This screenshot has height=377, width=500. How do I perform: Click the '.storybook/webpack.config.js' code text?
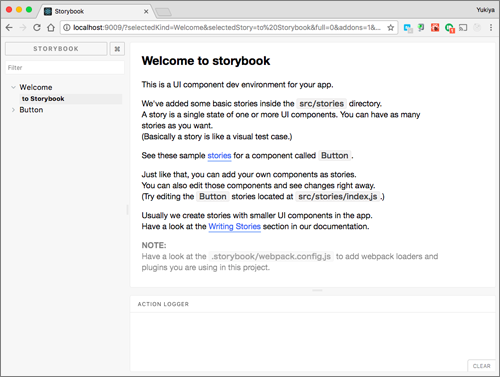pyautogui.click(x=271, y=257)
